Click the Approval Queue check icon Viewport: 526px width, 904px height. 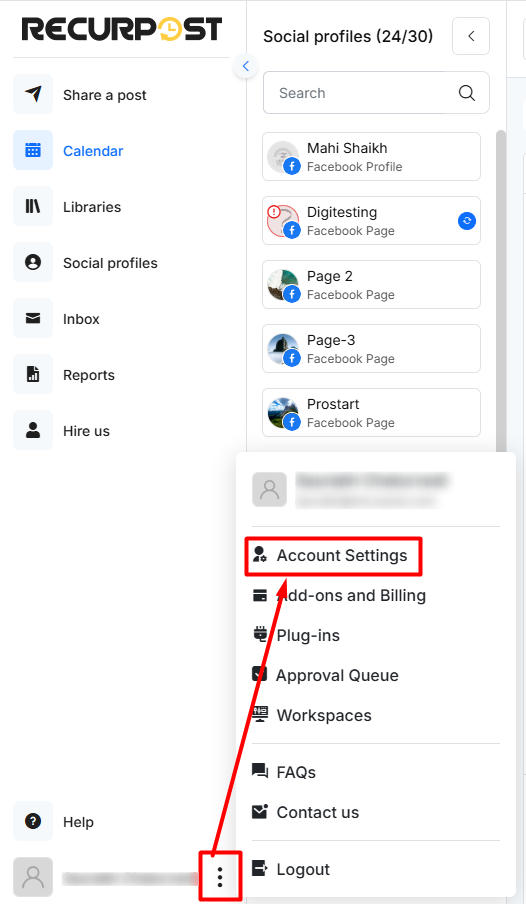coord(260,674)
